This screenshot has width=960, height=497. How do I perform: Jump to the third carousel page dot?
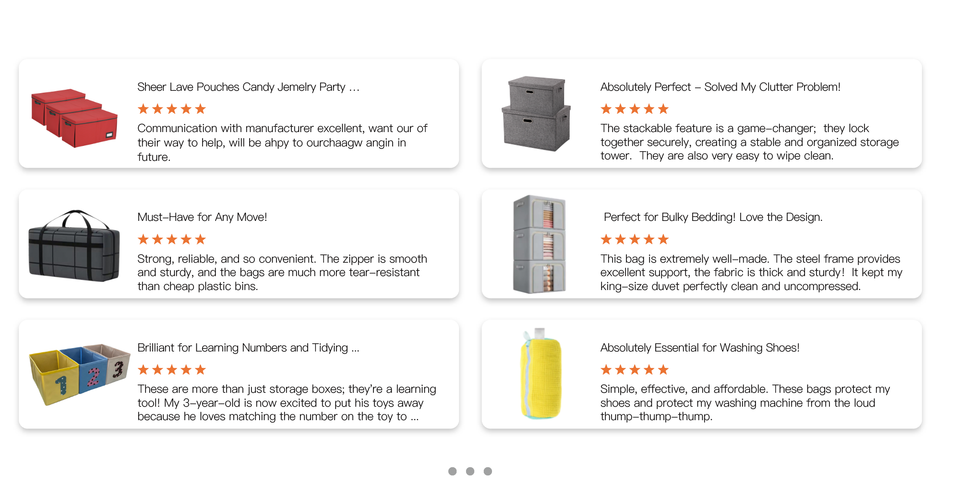(488, 471)
